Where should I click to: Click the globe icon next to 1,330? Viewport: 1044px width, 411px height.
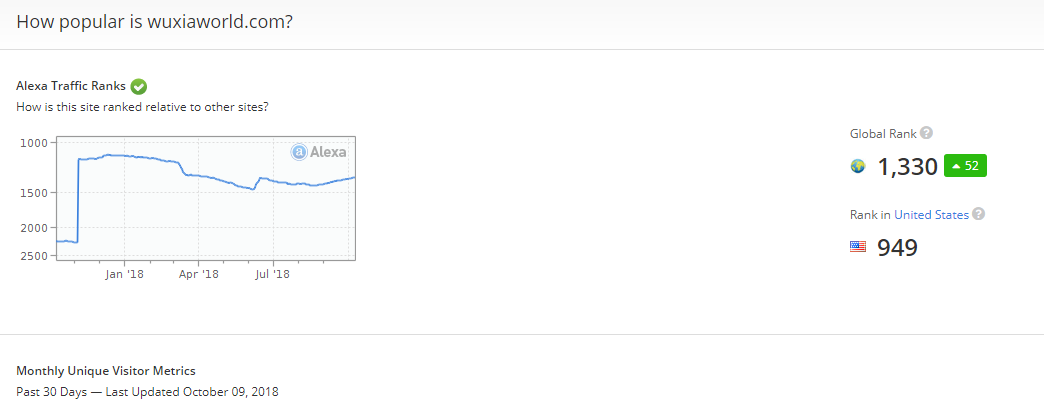click(857, 166)
